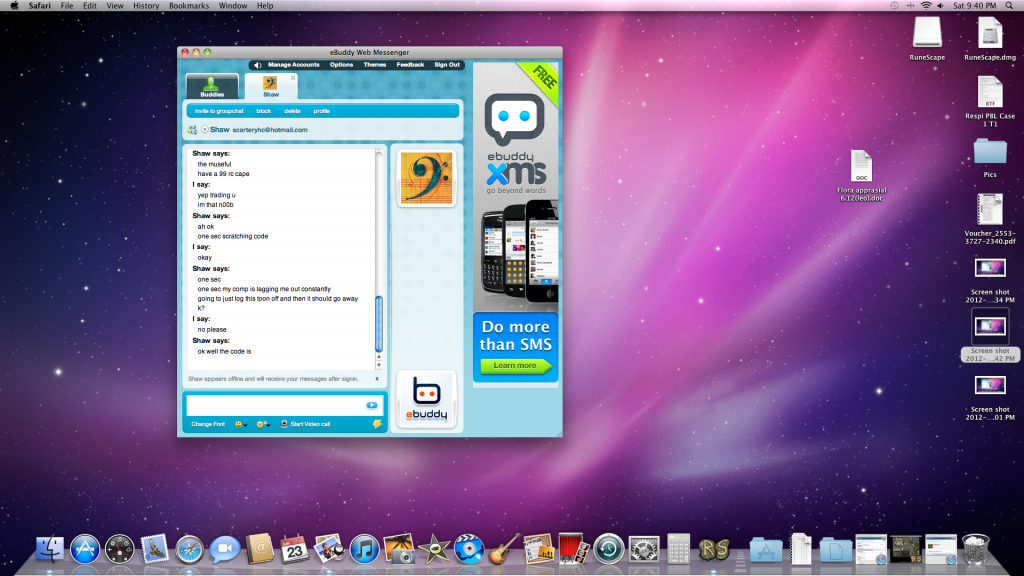Click the eBuddy logo box below the avatar
This screenshot has height=576, width=1024.
pyautogui.click(x=426, y=400)
